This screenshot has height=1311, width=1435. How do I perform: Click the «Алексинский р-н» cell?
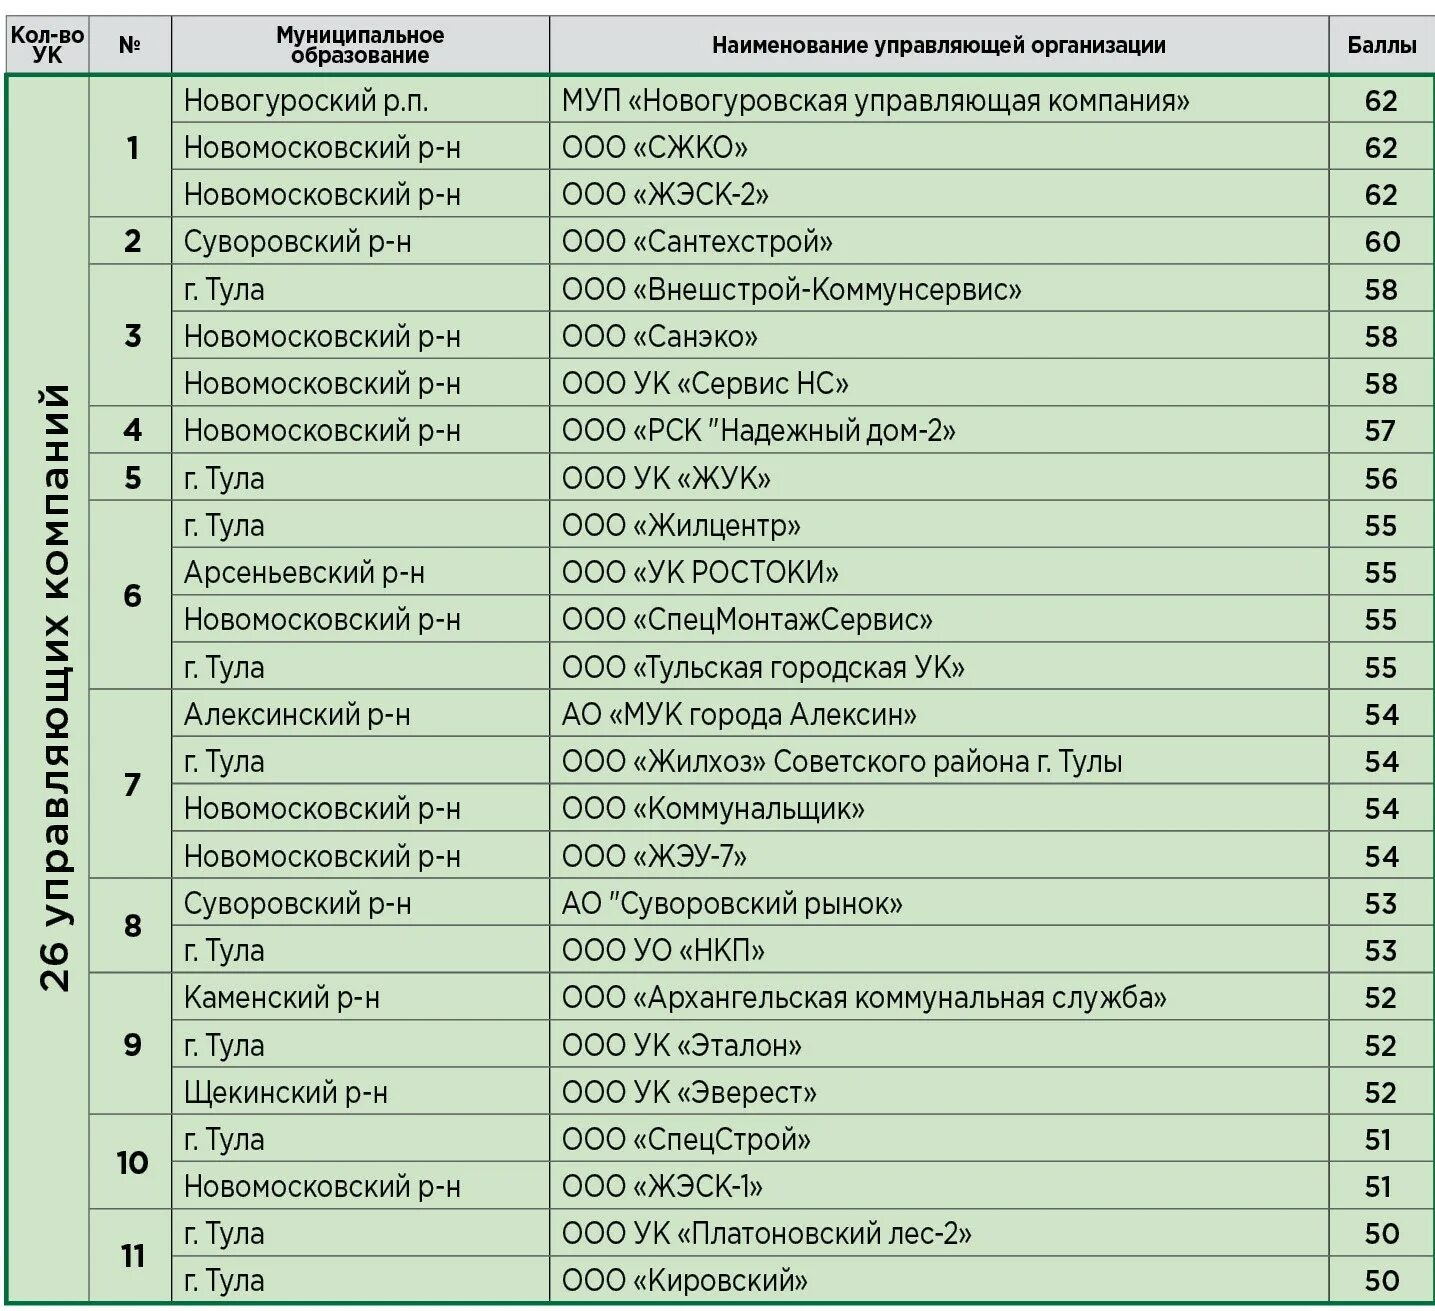(360, 714)
